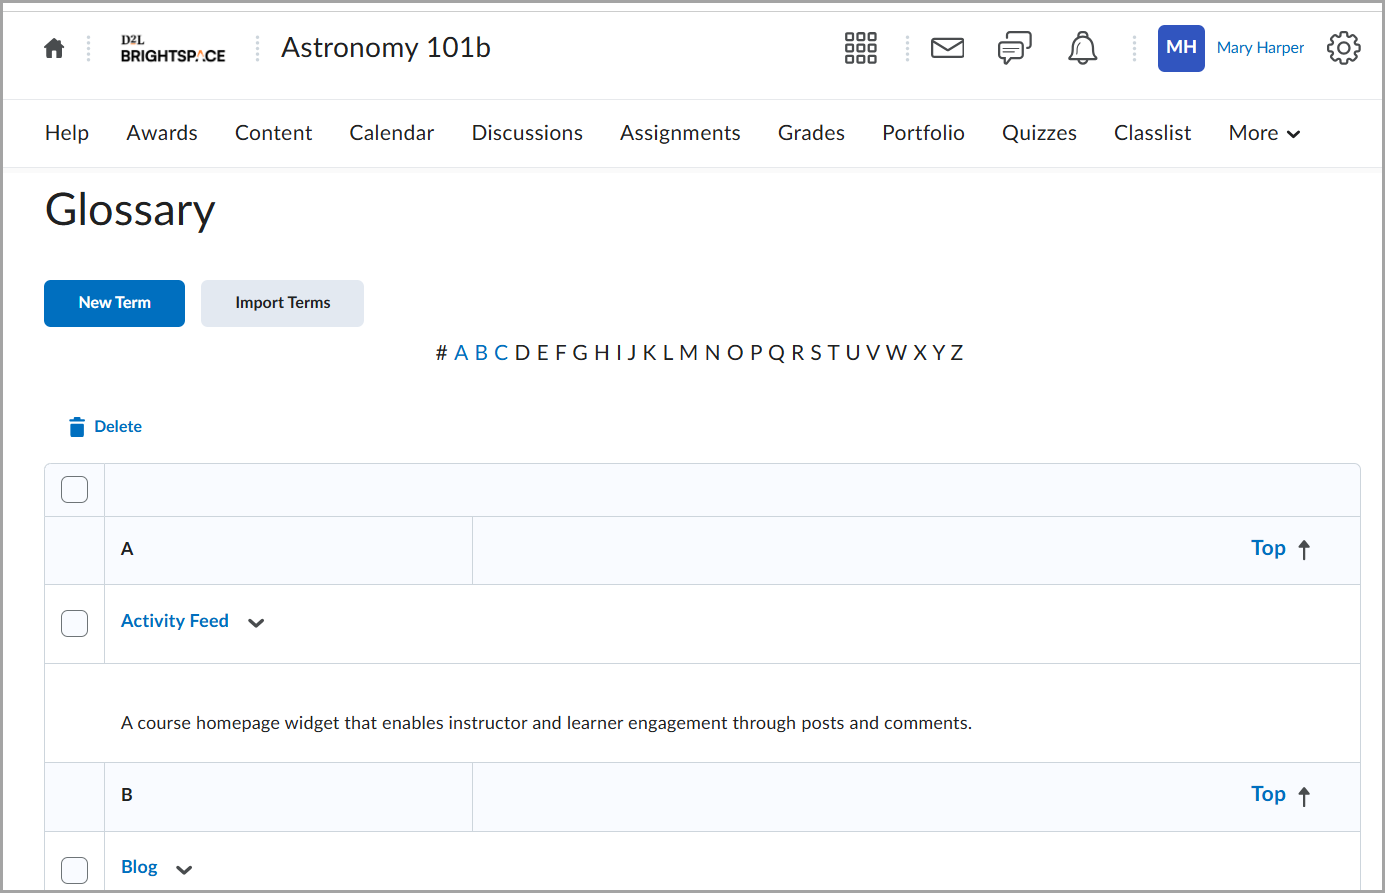Switch to the Discussions tab

(x=527, y=132)
